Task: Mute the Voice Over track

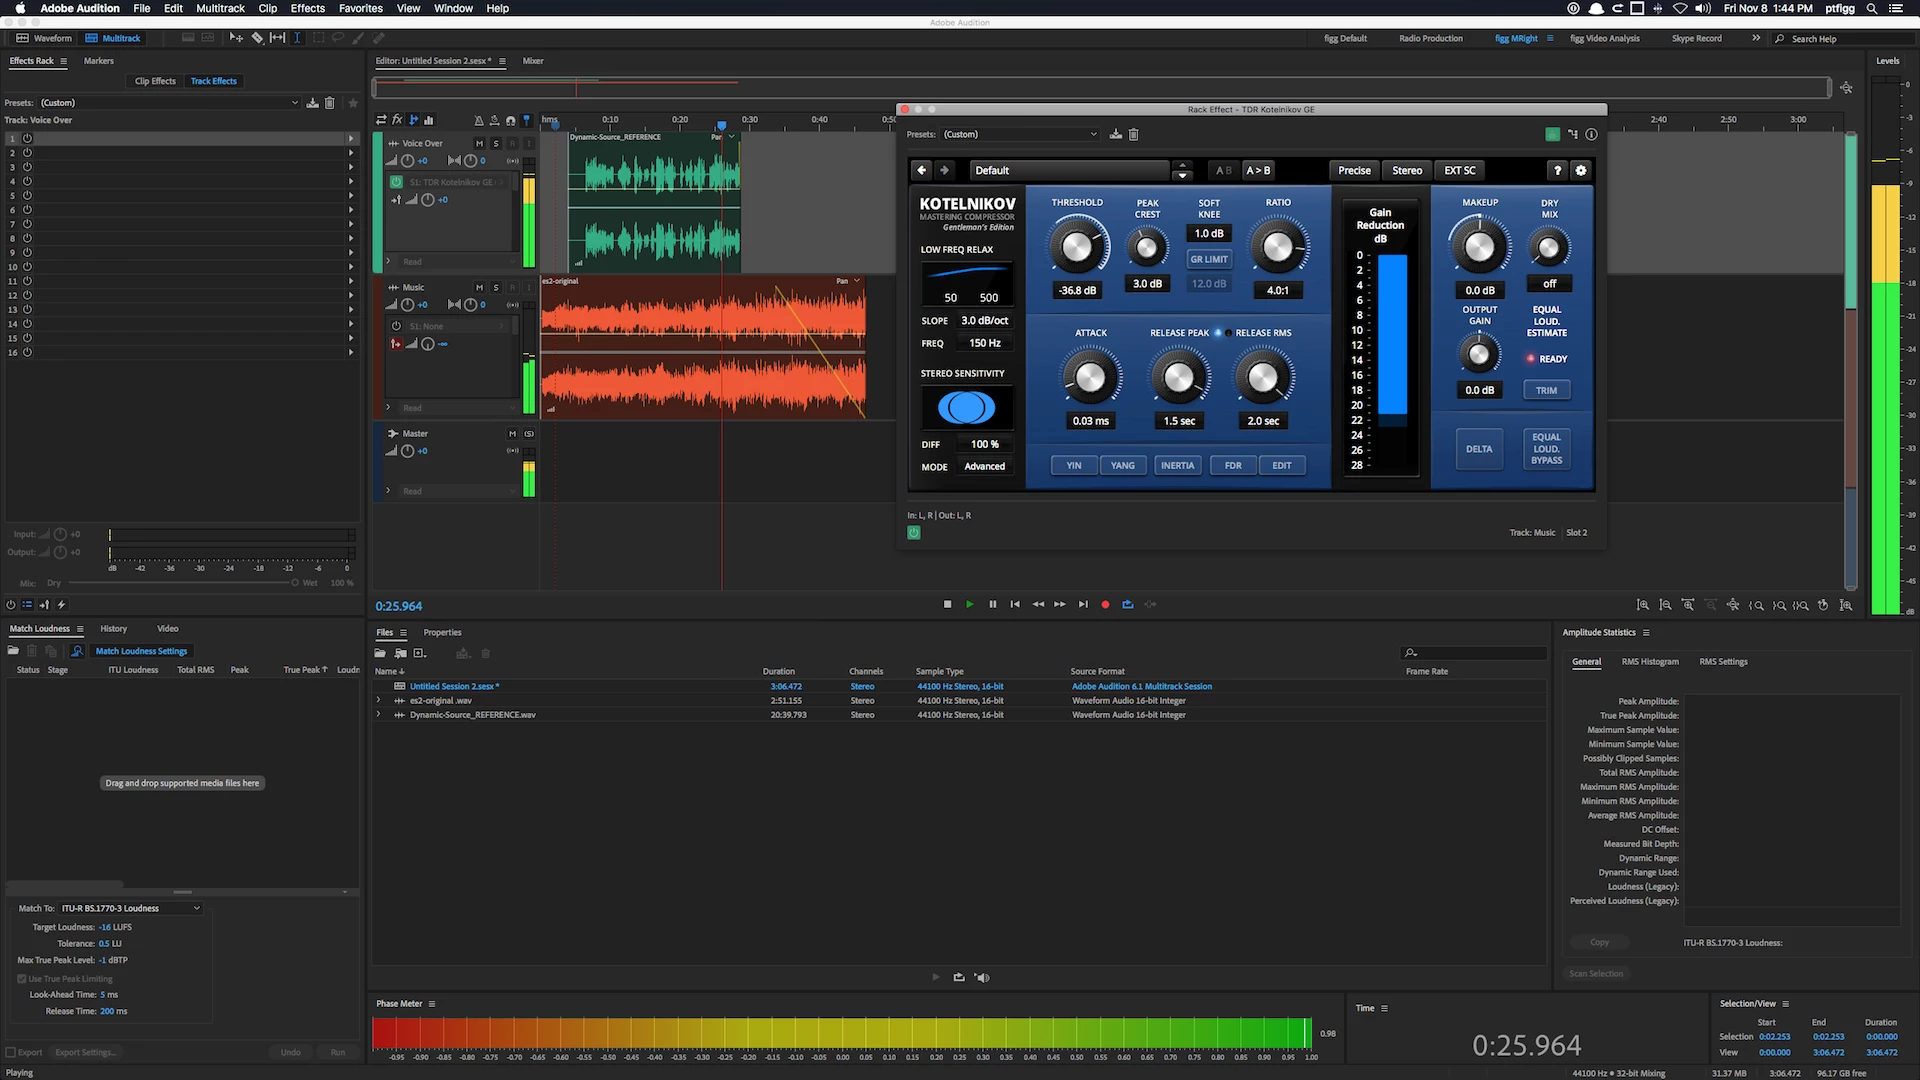Action: [x=479, y=143]
